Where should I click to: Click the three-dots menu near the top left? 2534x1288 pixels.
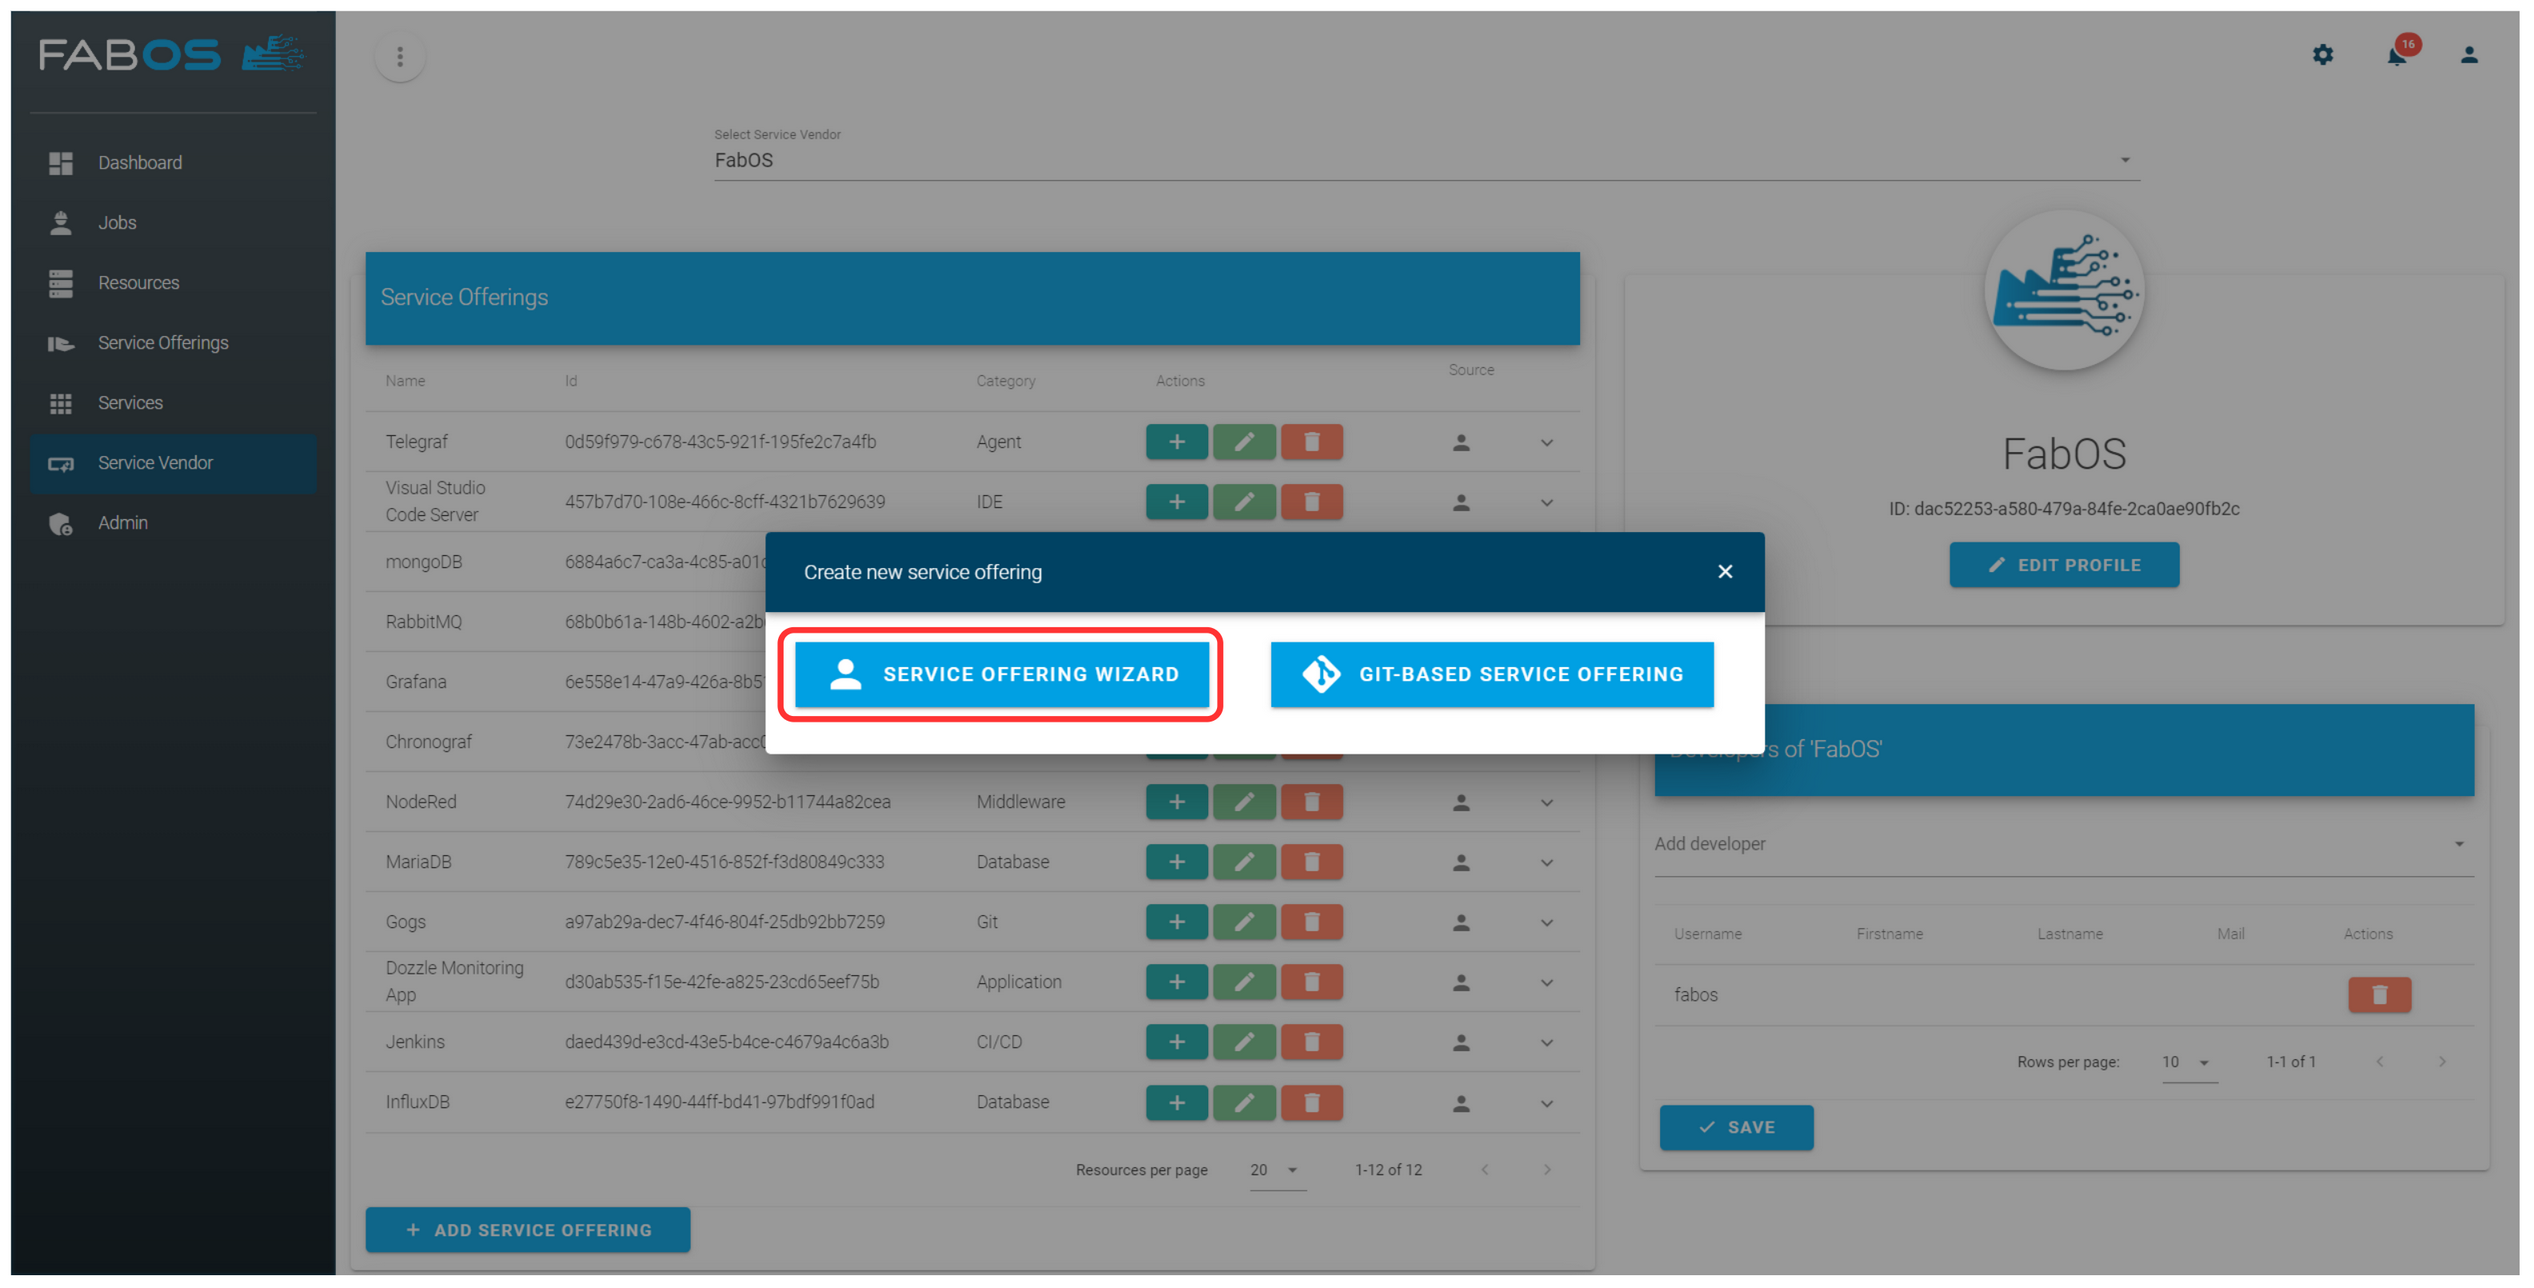coord(400,56)
